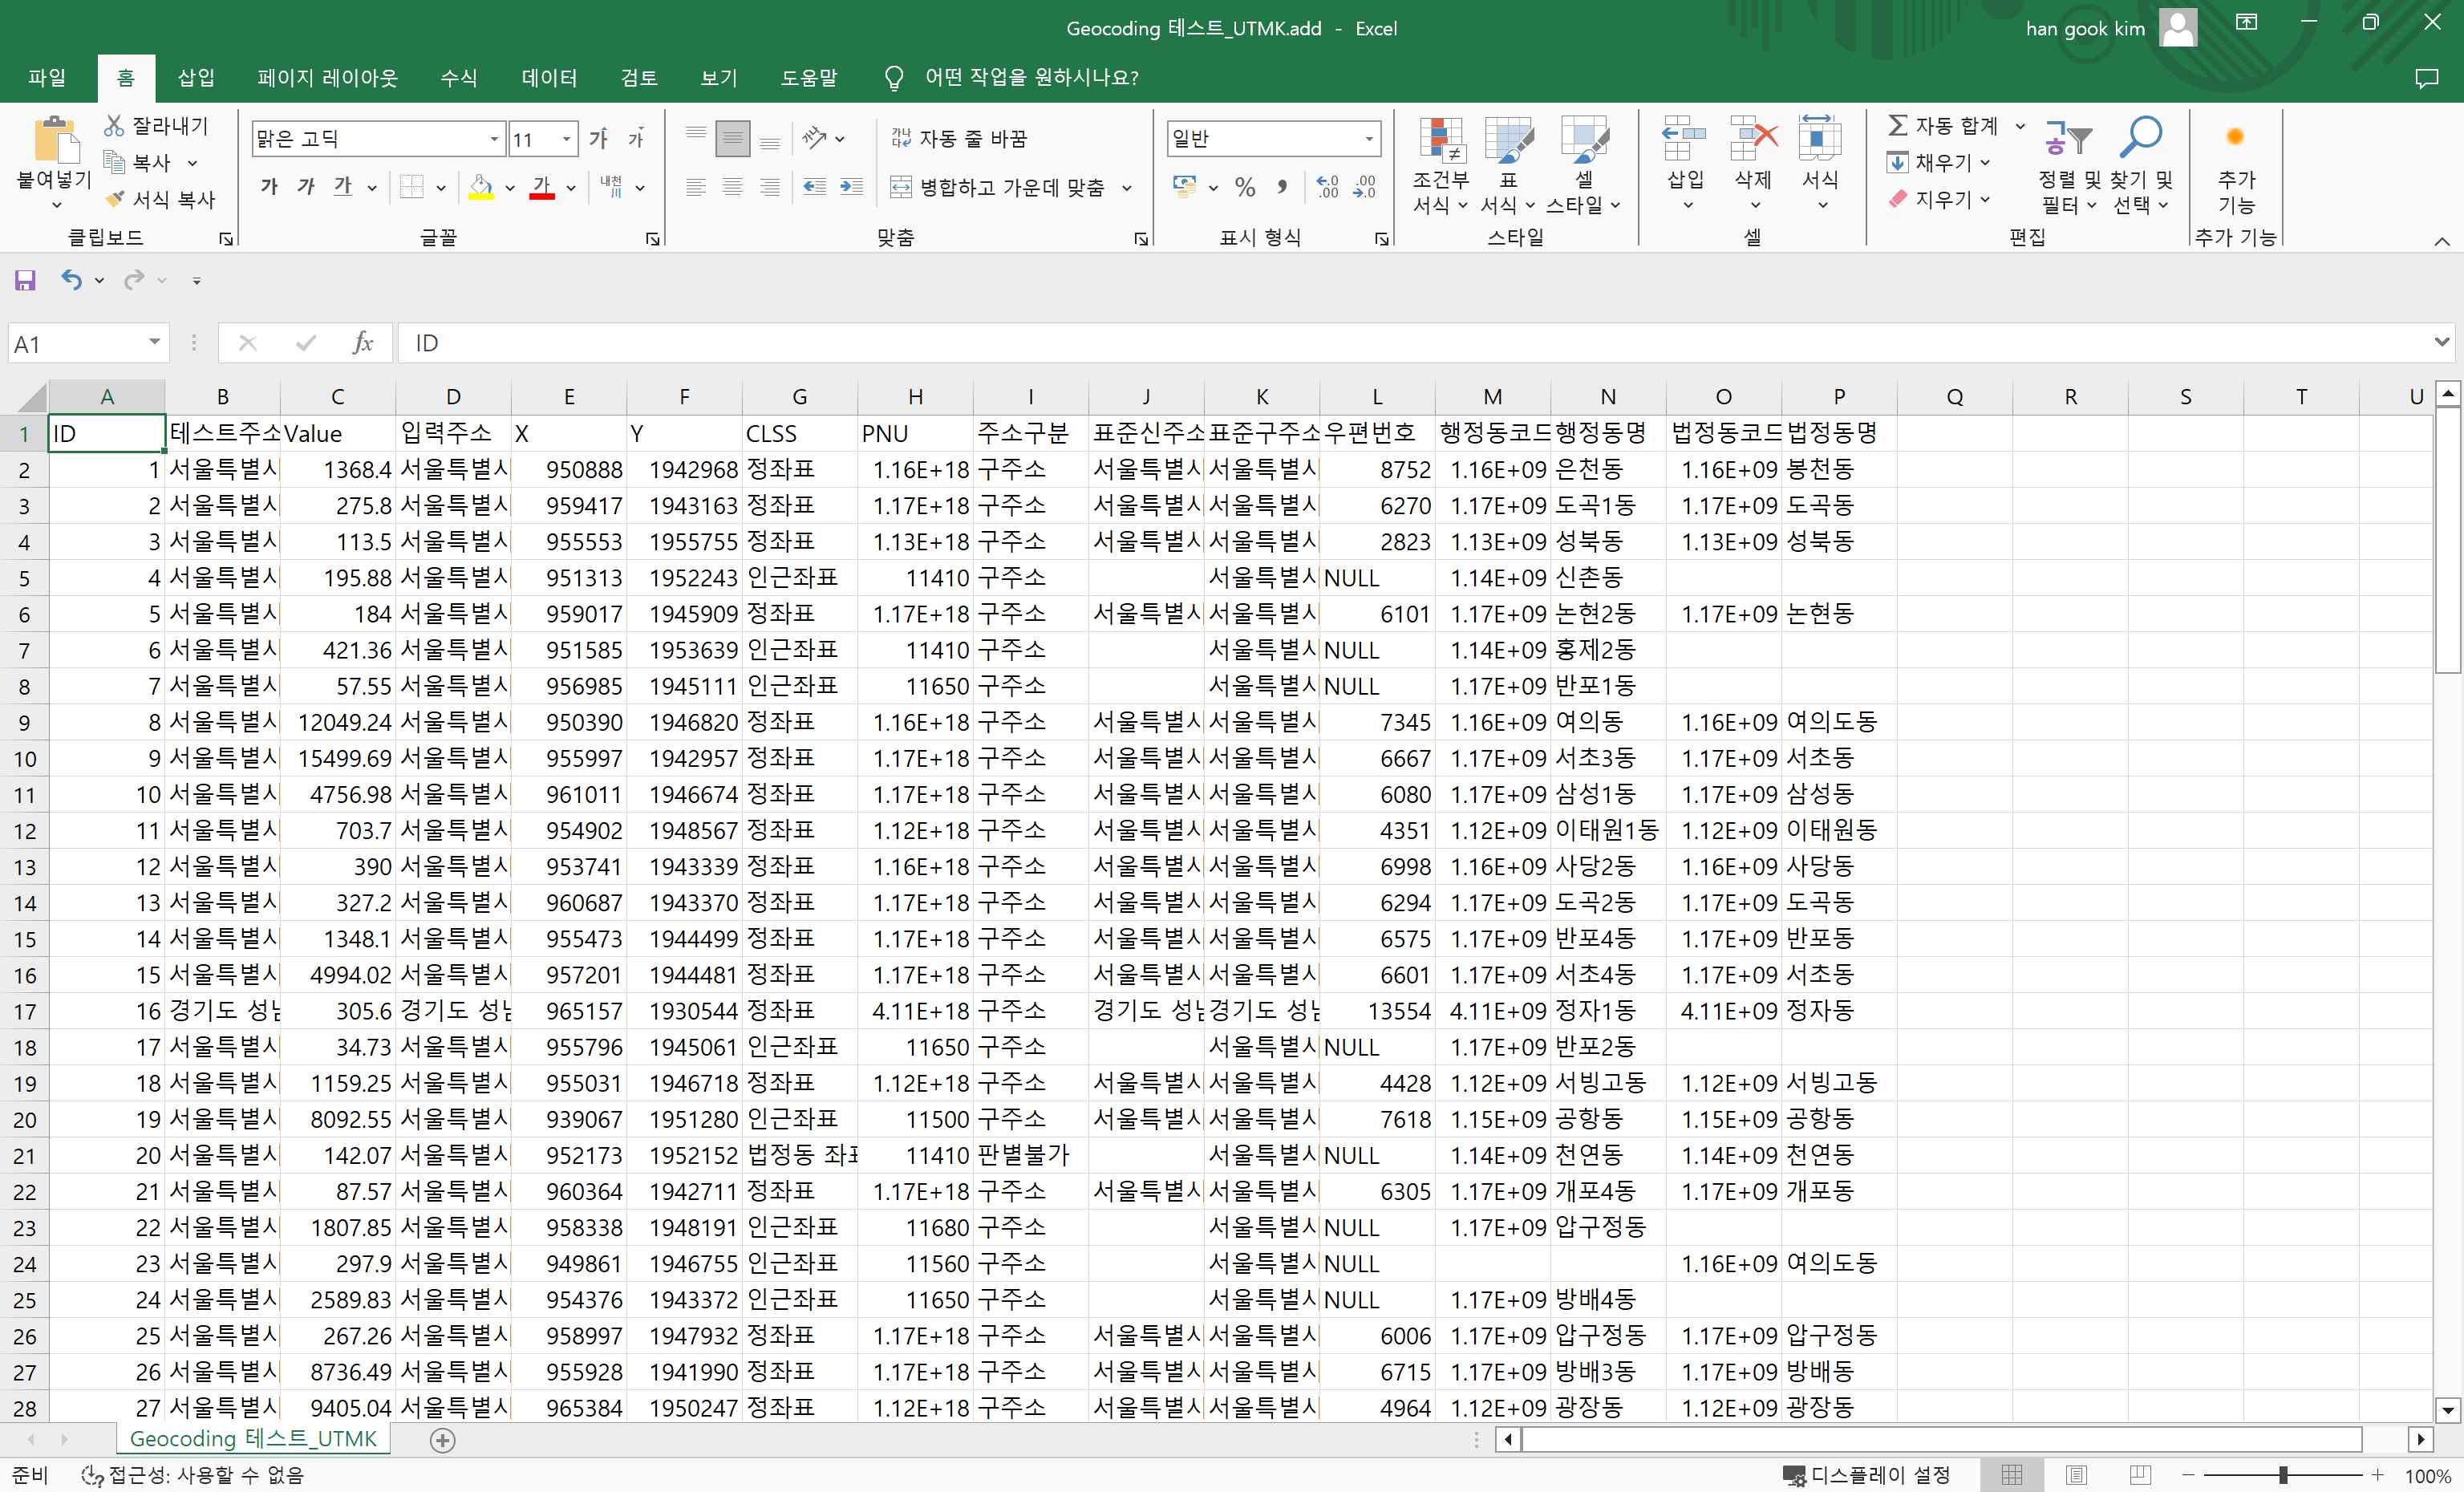The height and width of the screenshot is (1492, 2464).
Task: Toggle Bold (가) formatting
Action: pos(268,187)
